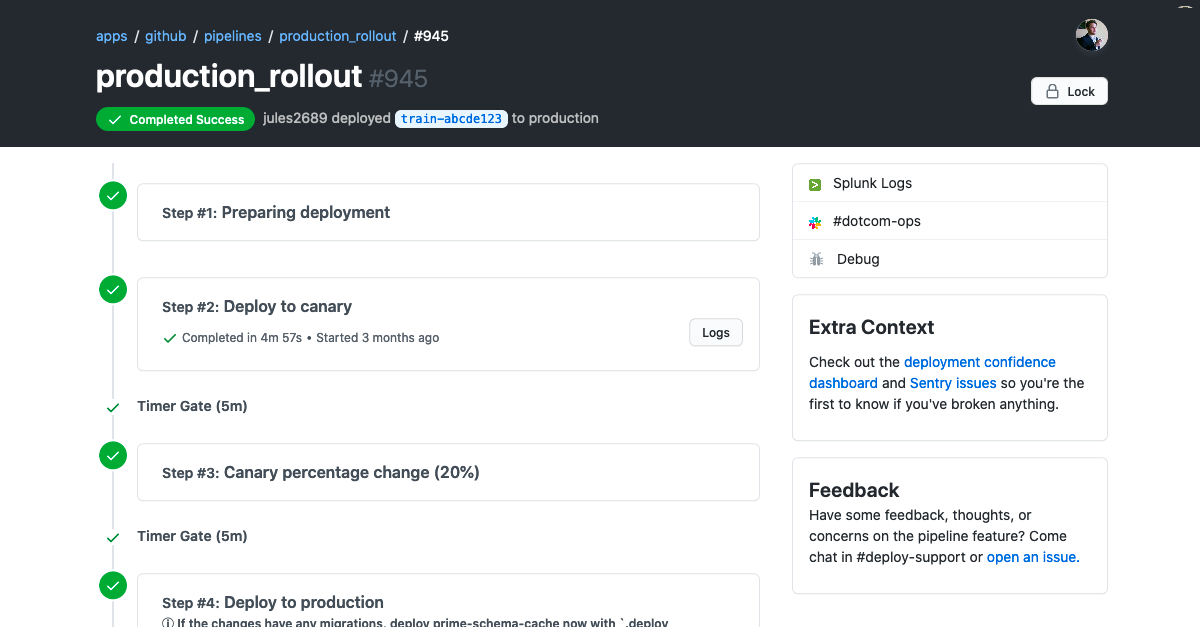Viewport: 1200px width, 630px height.
Task: Click the Splunk Logs green icon
Action: pyautogui.click(x=815, y=184)
